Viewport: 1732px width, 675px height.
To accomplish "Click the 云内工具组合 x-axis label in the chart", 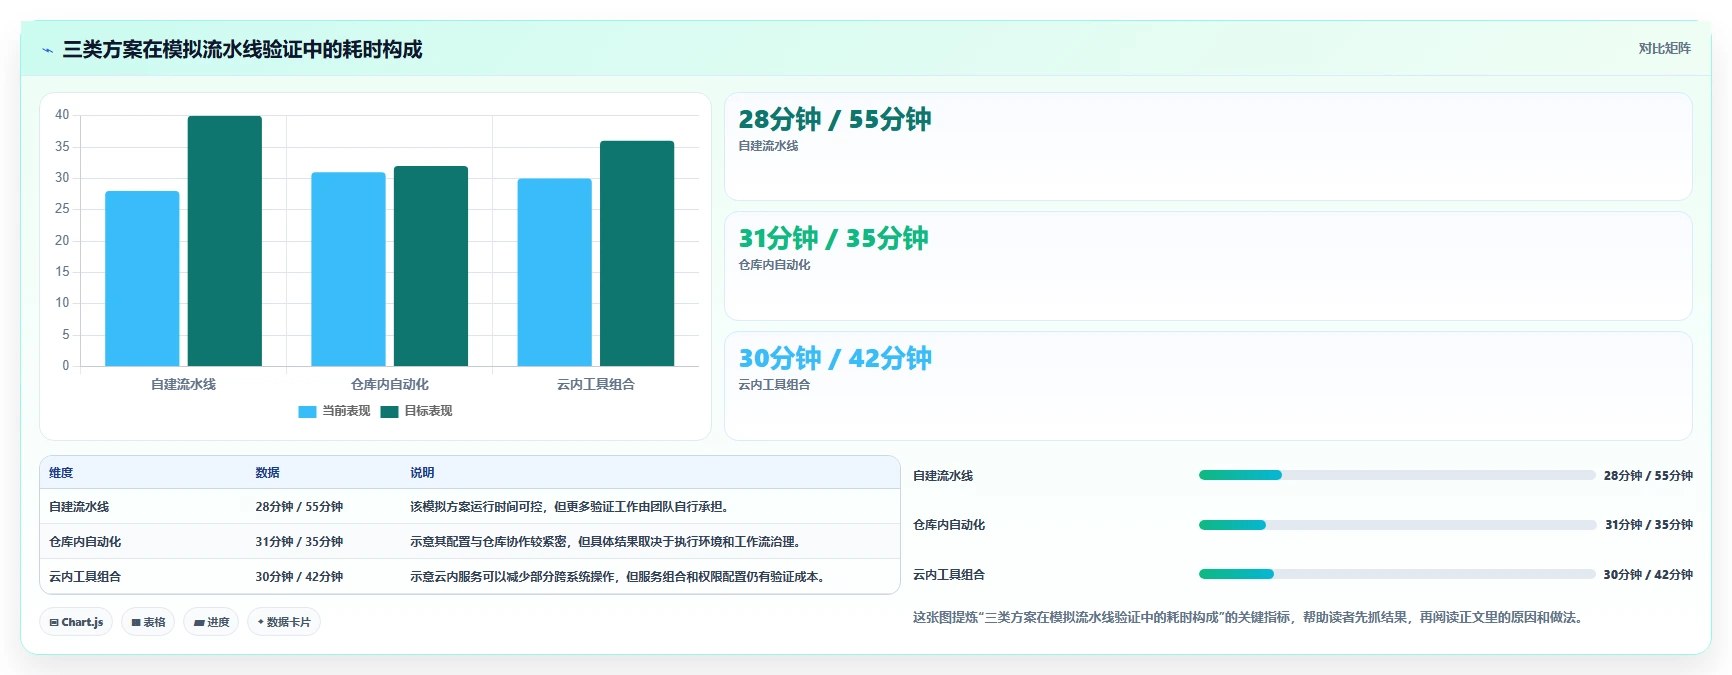I will point(596,385).
